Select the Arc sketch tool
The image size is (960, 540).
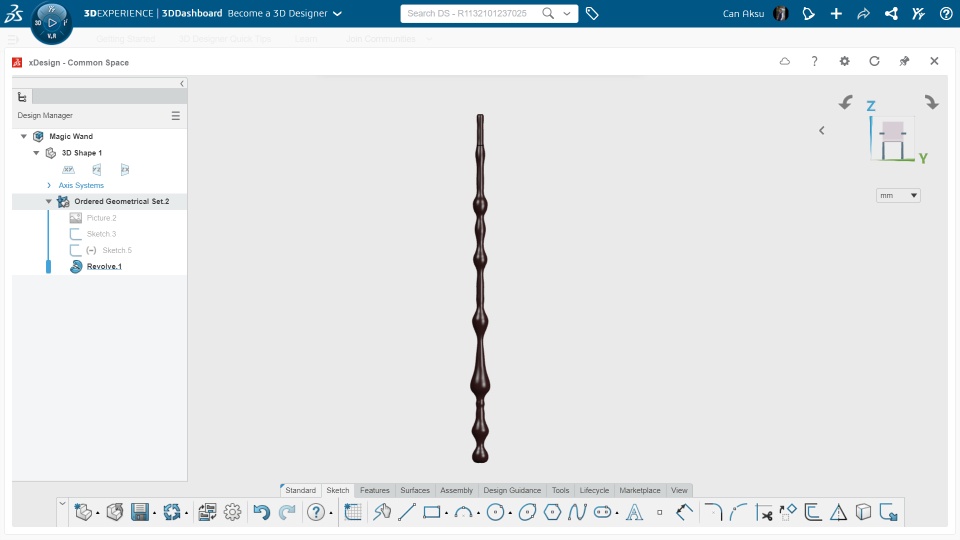coord(464,512)
